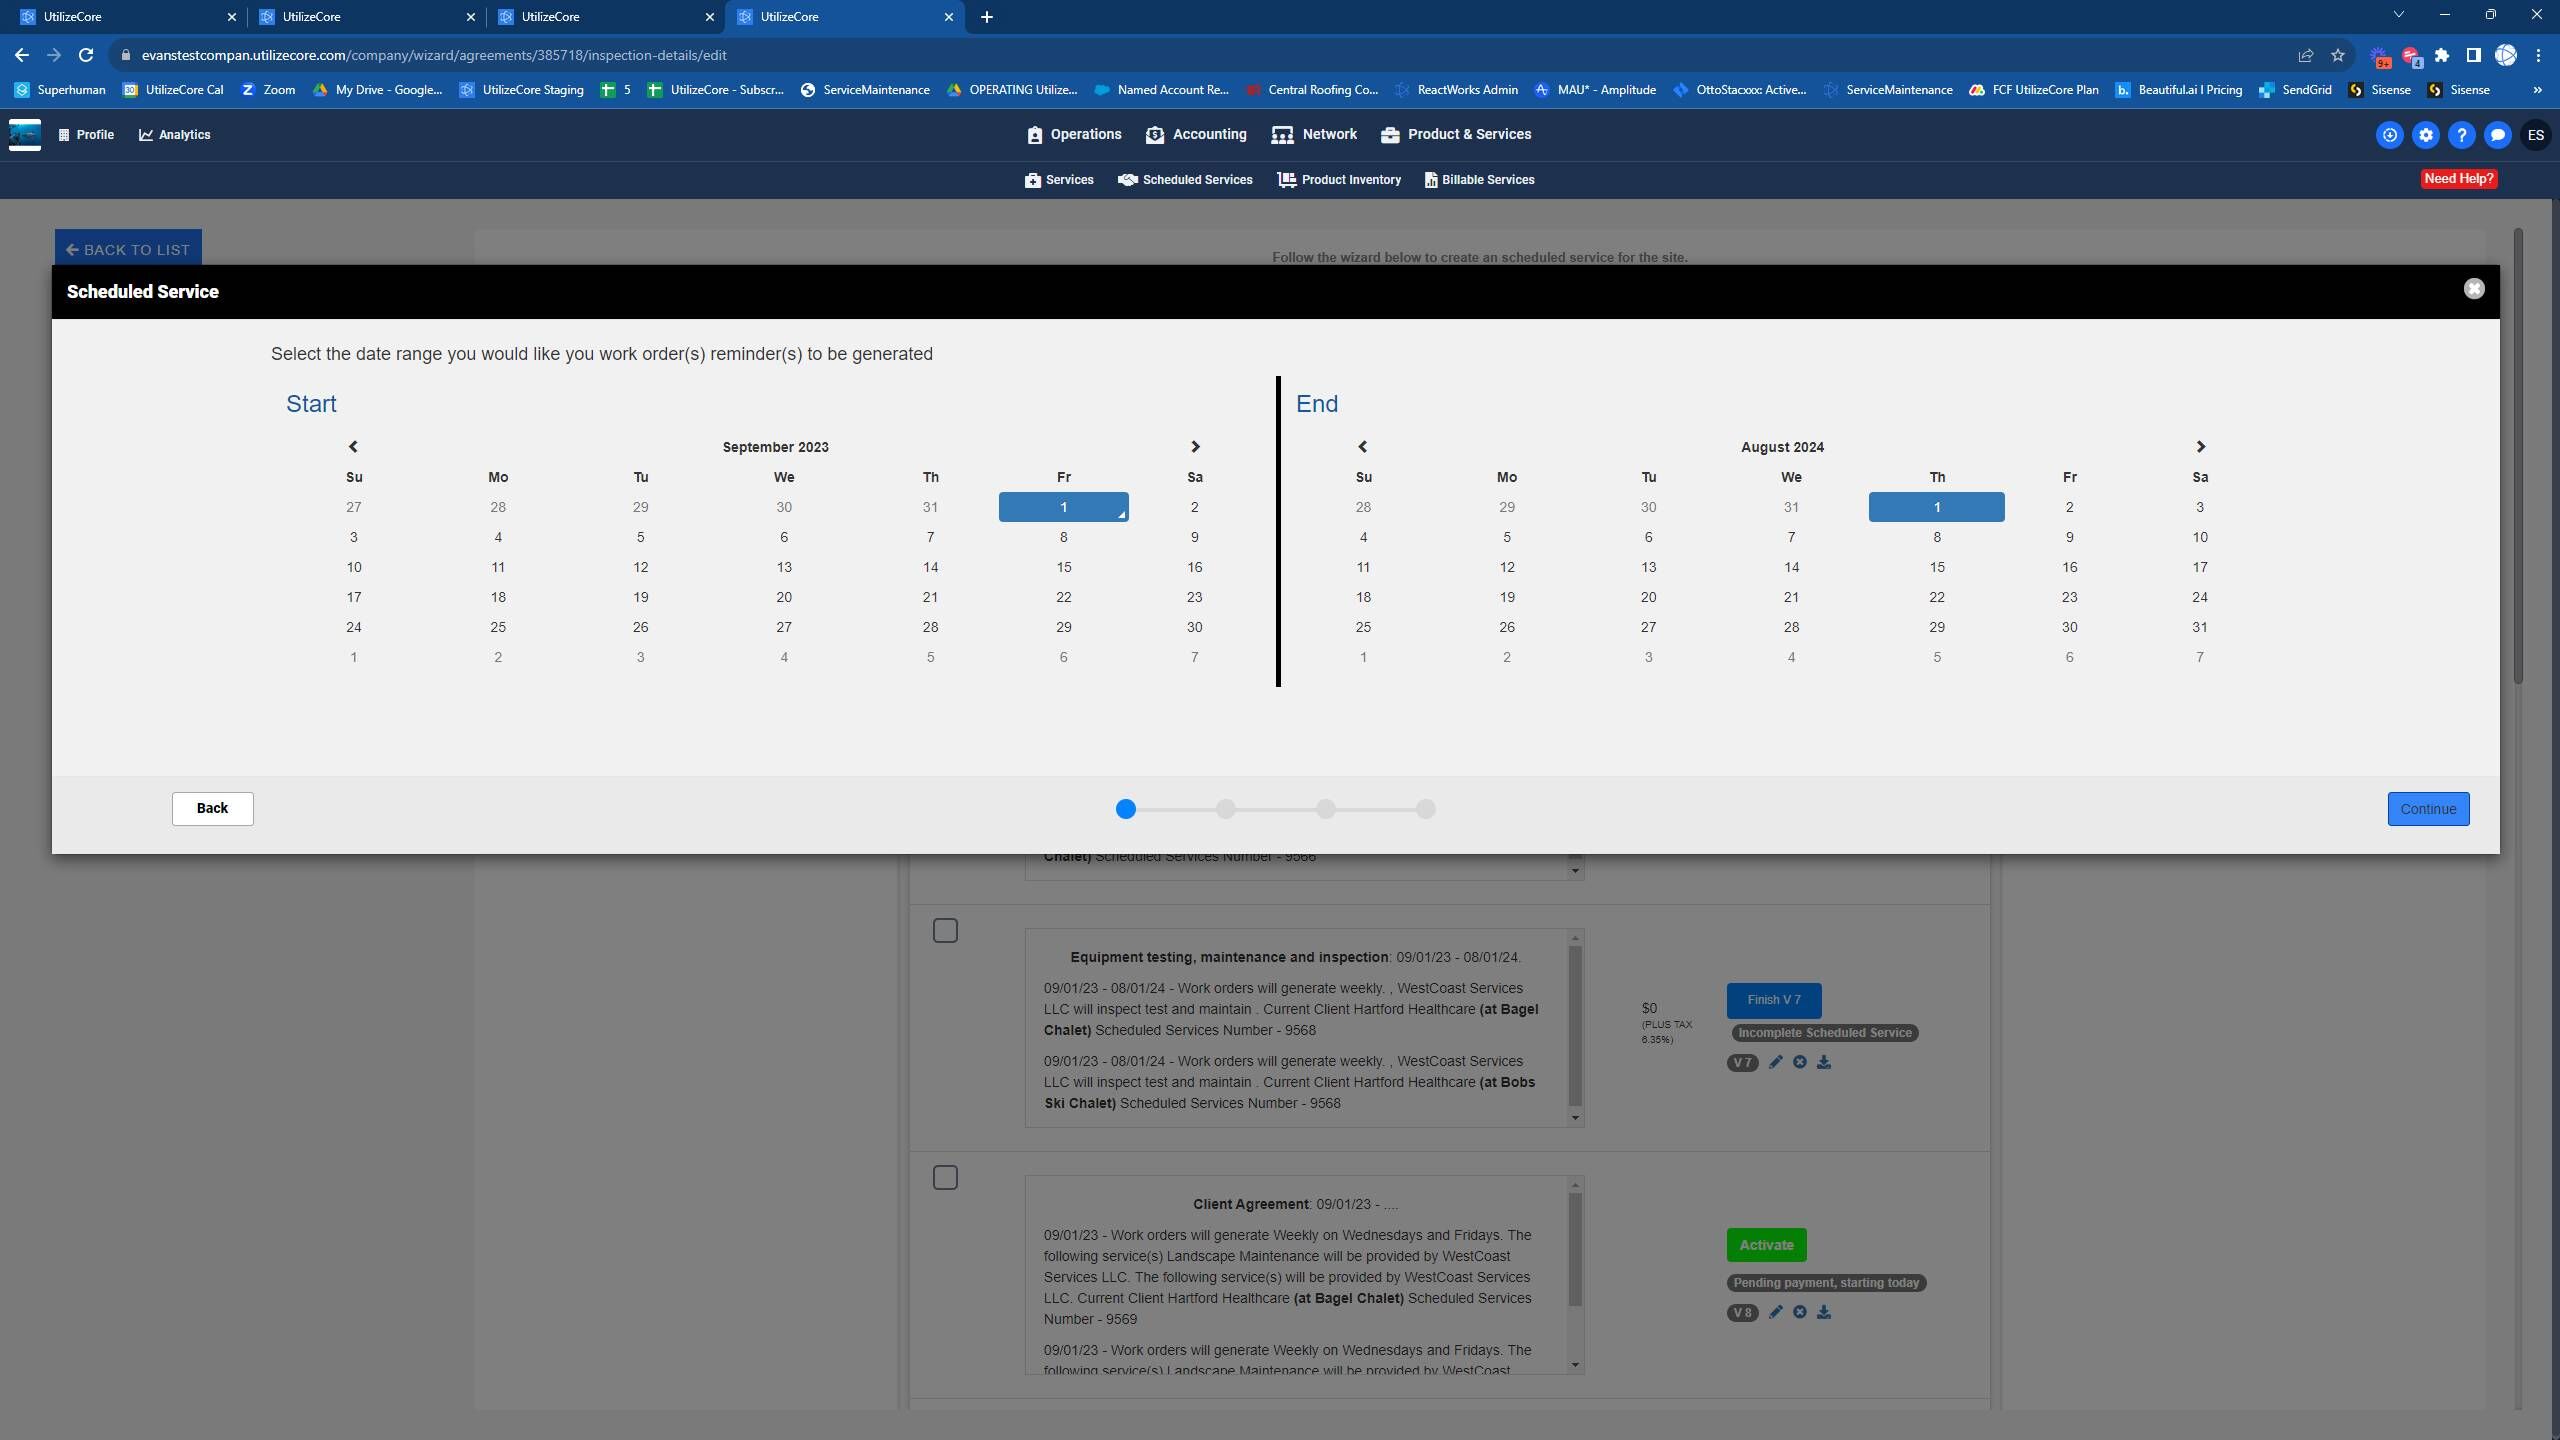Select September 15 in Start calendar
Viewport: 2560px width, 1440px height.
point(1063,567)
